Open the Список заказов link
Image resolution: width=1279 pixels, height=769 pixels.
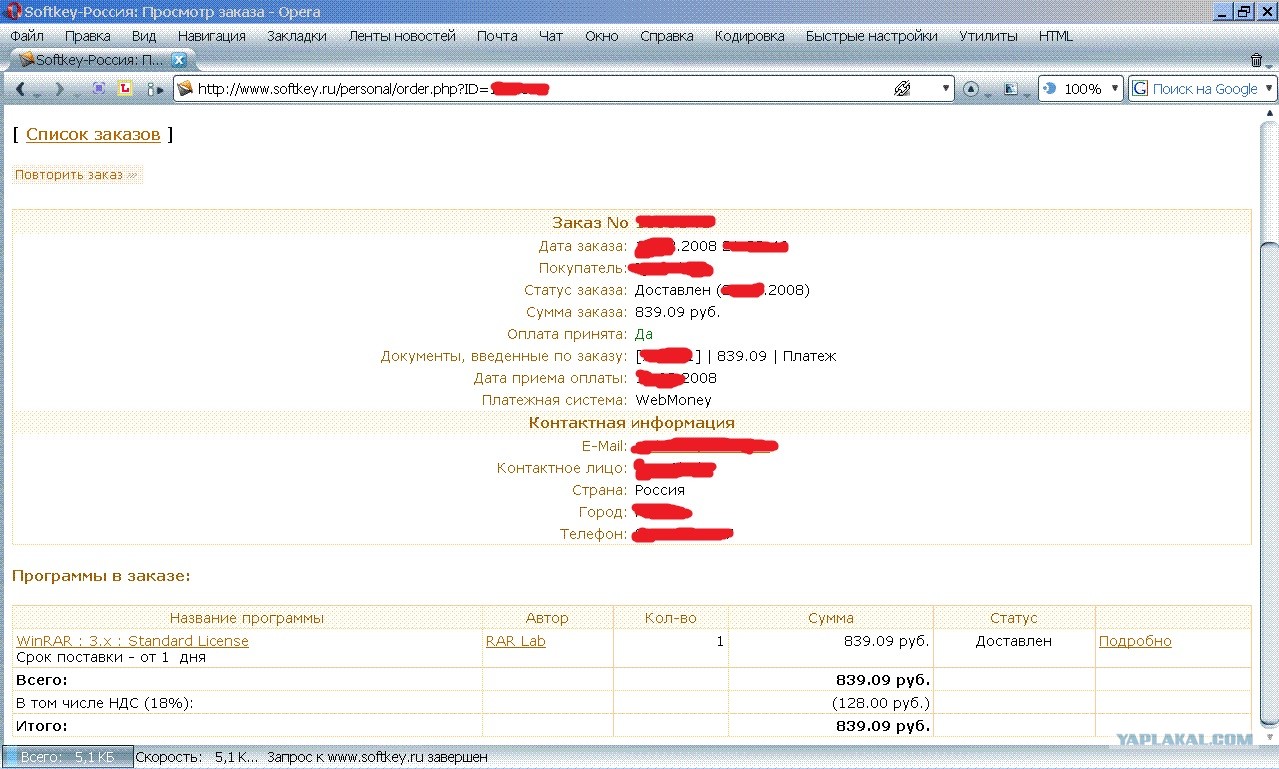click(x=93, y=134)
